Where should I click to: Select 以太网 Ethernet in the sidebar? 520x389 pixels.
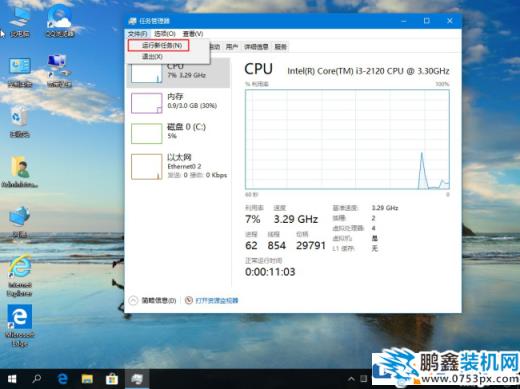click(x=179, y=166)
